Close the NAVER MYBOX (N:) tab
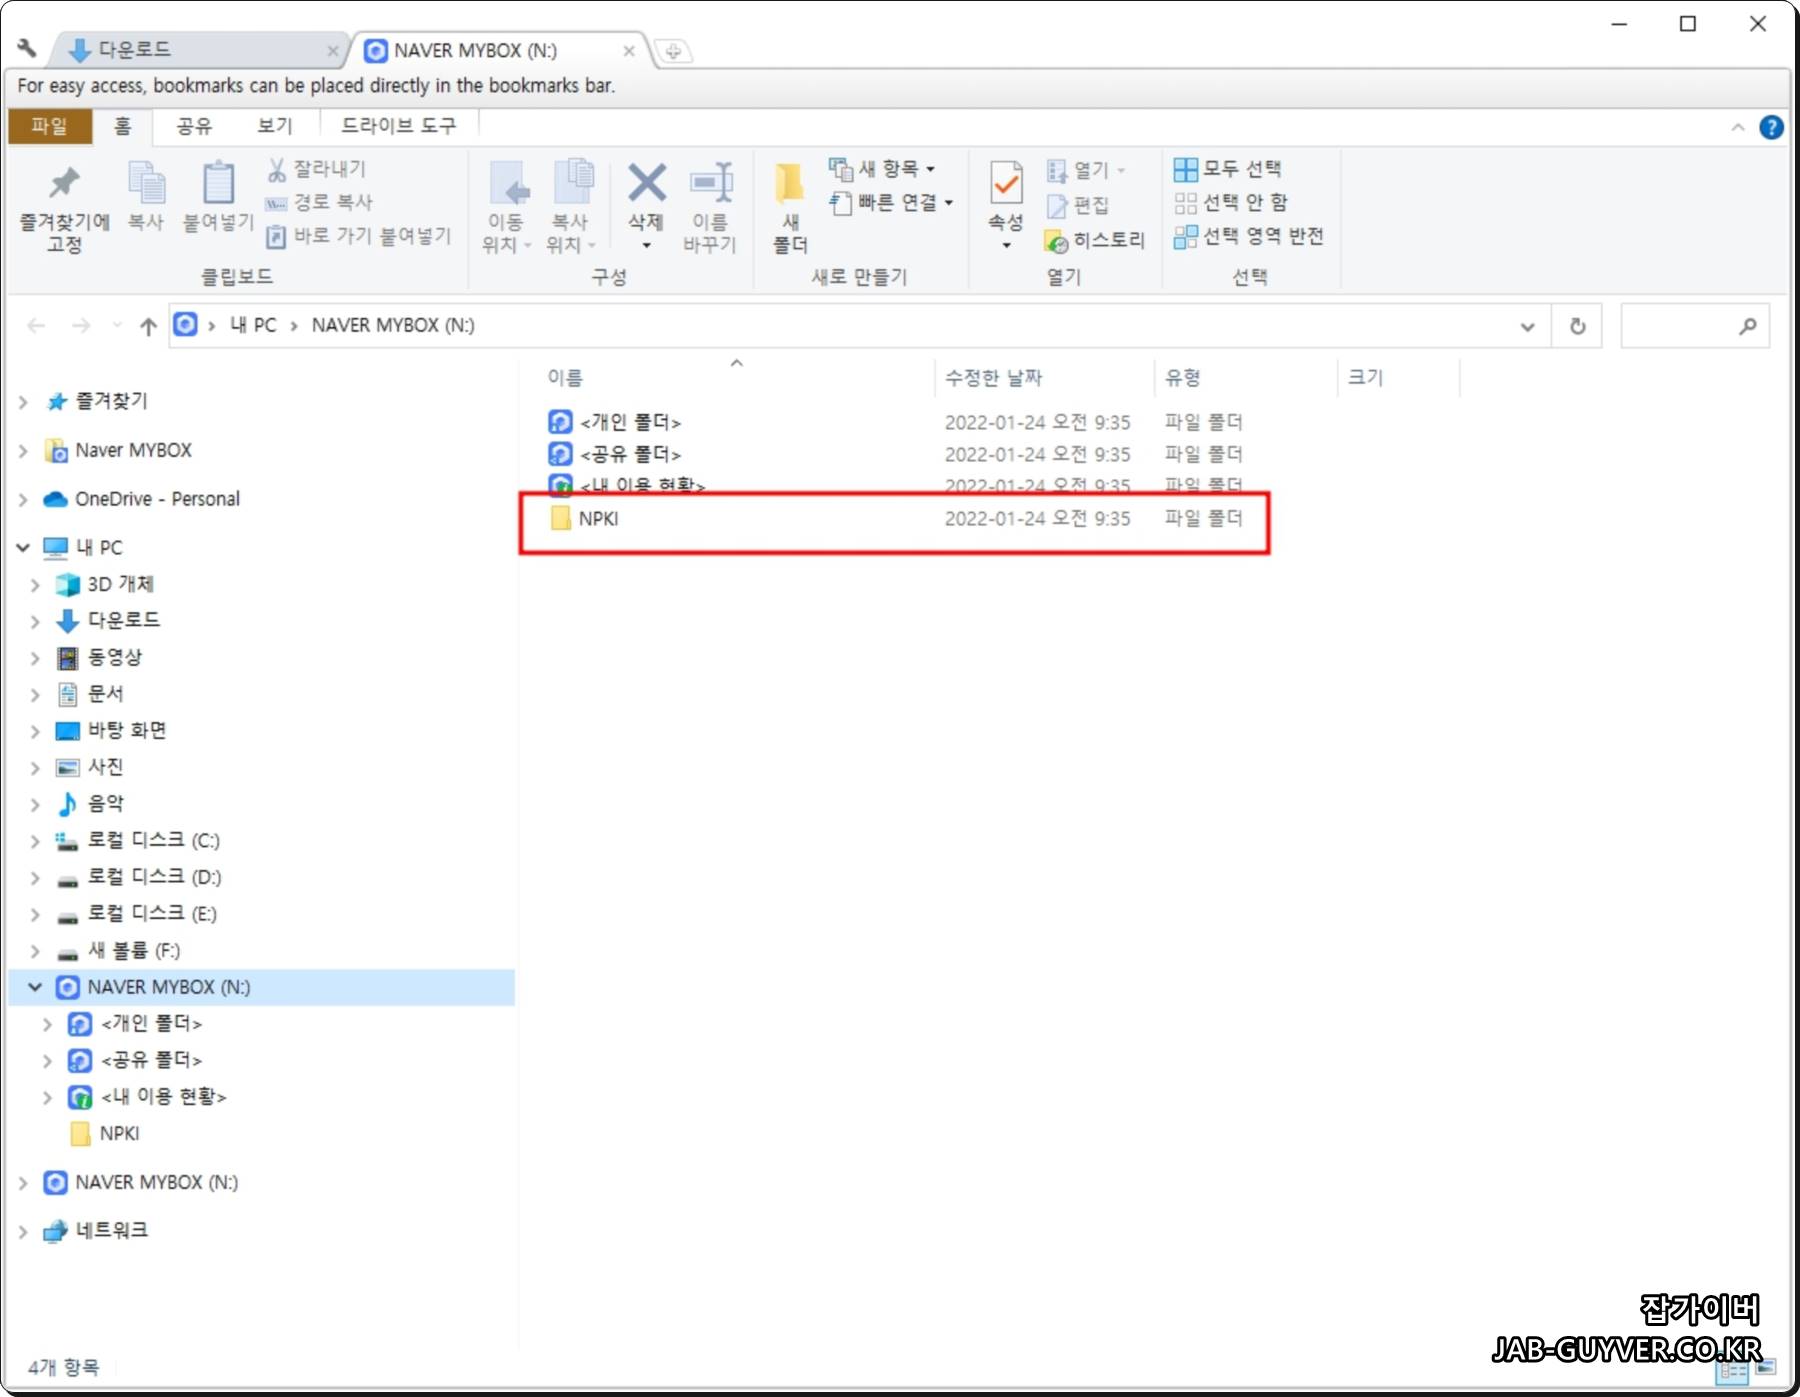The image size is (1800, 1397). coord(629,51)
